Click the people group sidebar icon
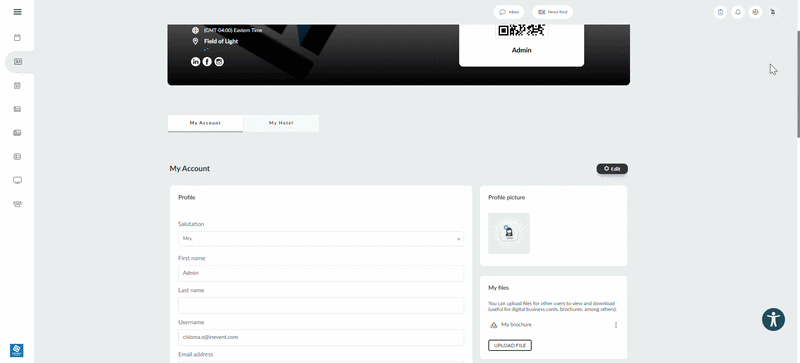Image resolution: width=800 pixels, height=363 pixels. tap(17, 204)
